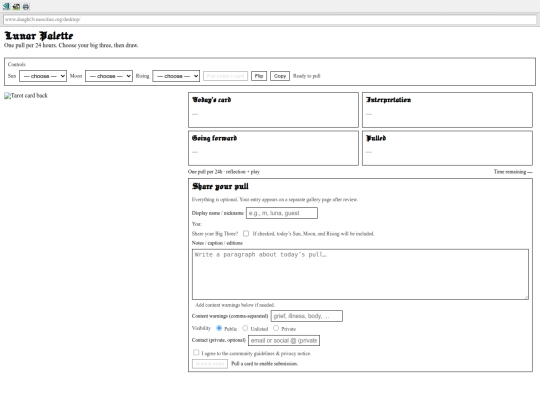Open the Moon sign dropdown
Screen dimensions: 540x405
109,76
